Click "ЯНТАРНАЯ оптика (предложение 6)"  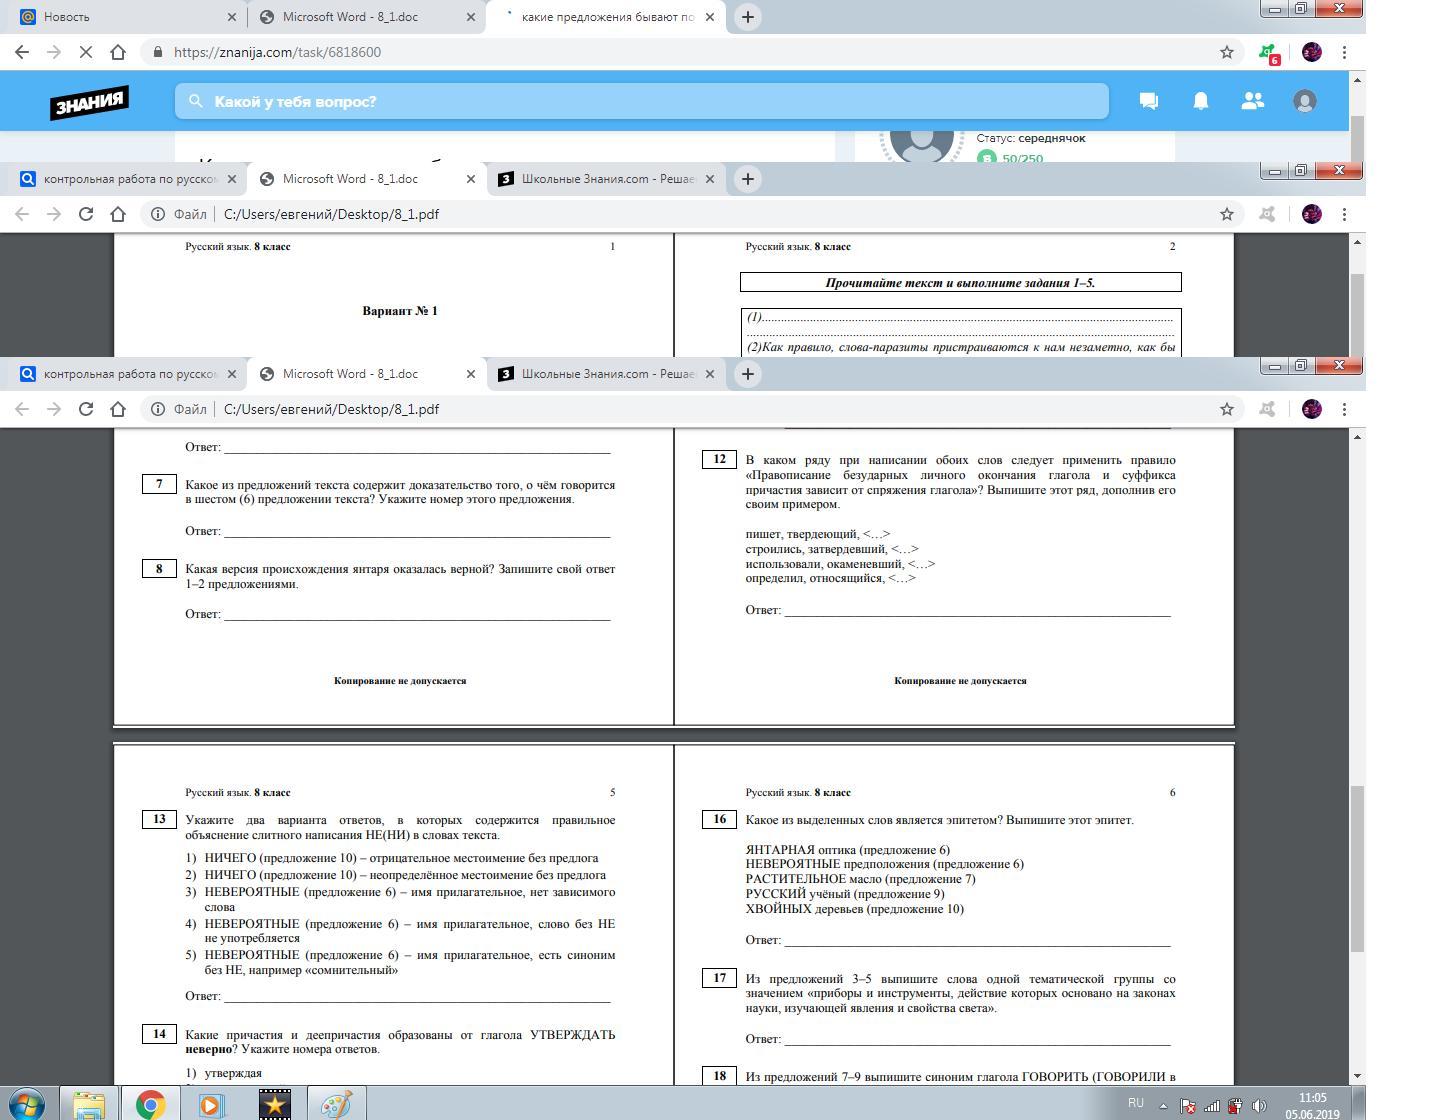coord(847,850)
